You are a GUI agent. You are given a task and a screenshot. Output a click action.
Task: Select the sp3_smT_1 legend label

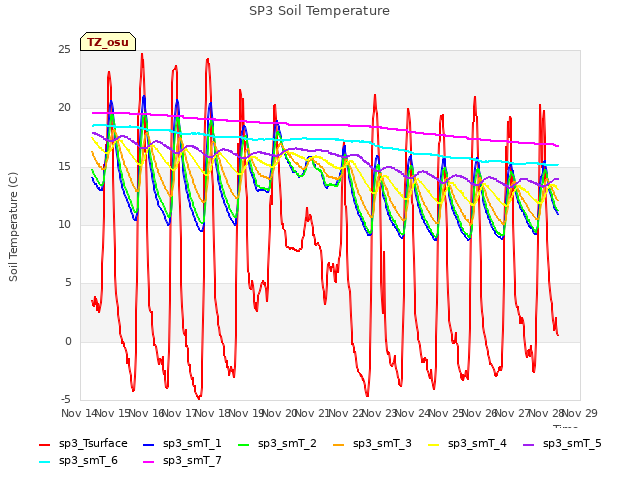(x=192, y=444)
